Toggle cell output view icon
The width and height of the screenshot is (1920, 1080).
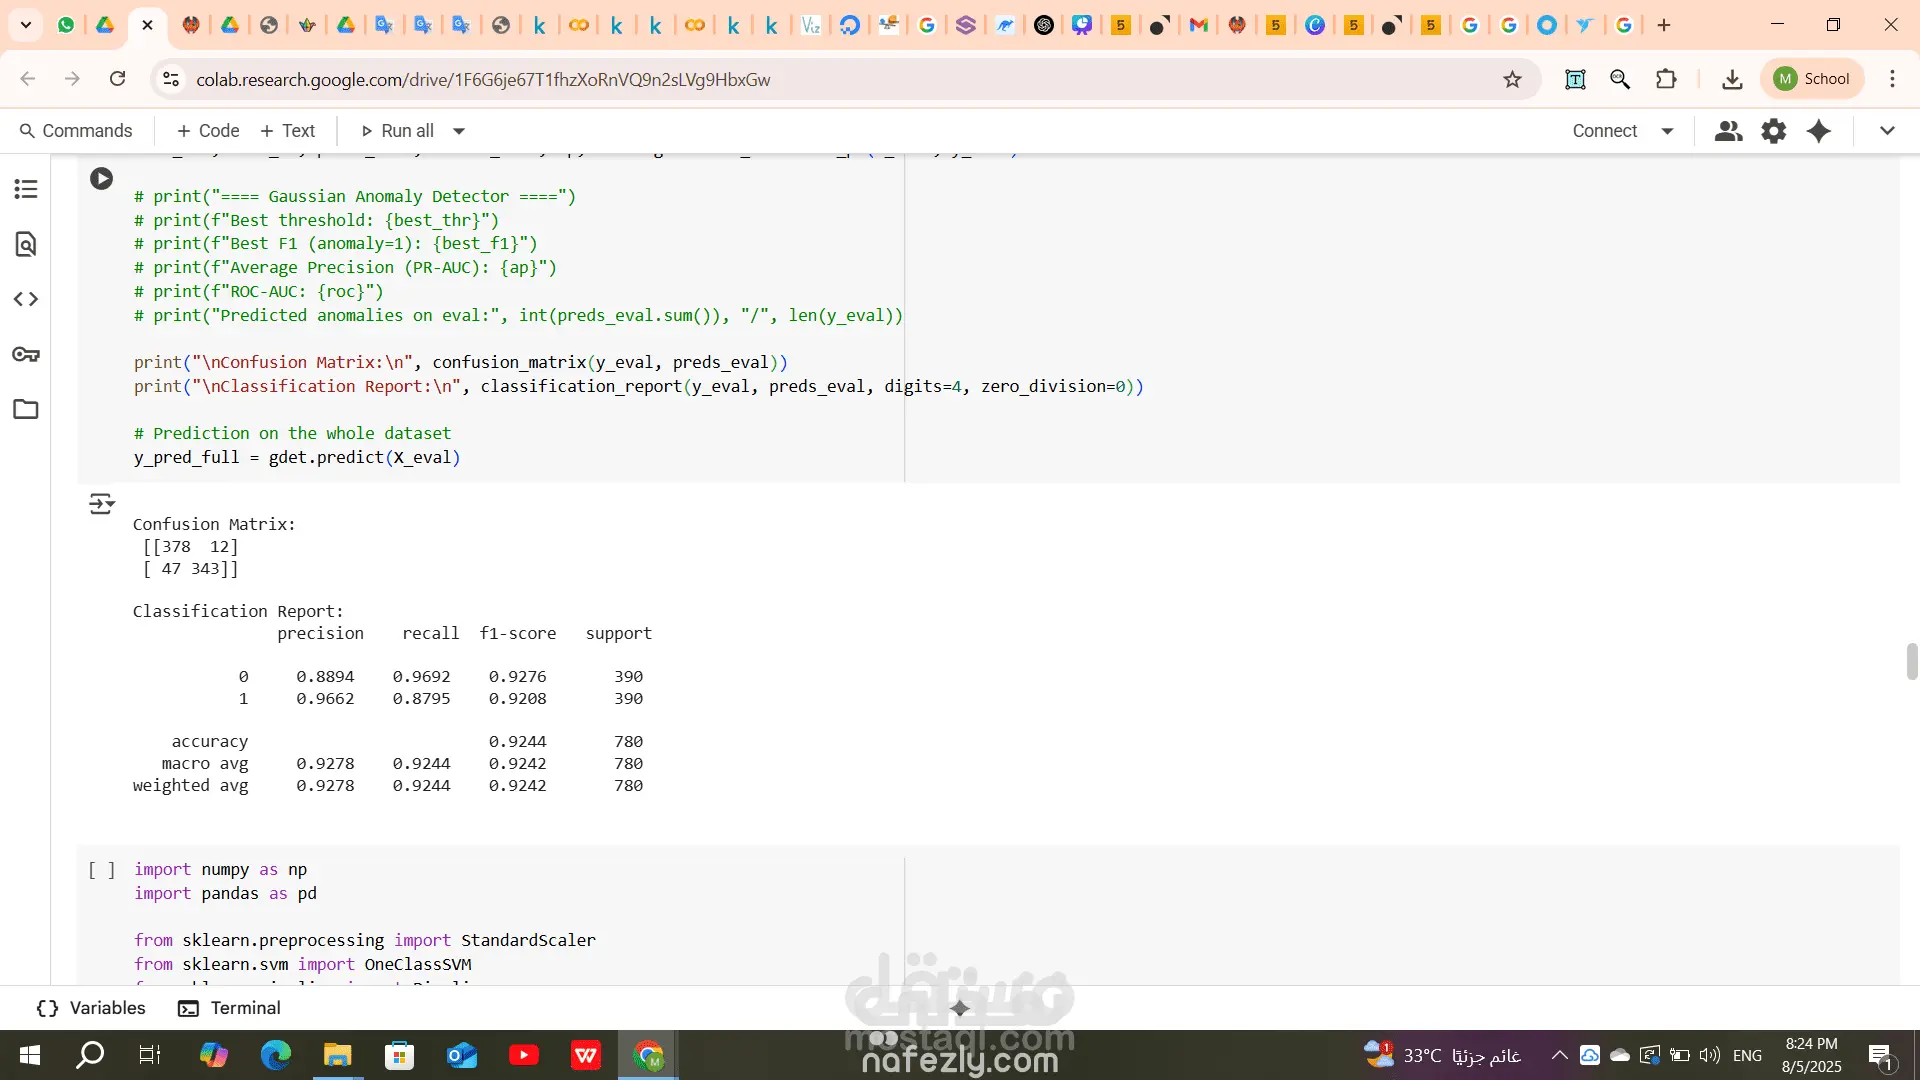(101, 503)
